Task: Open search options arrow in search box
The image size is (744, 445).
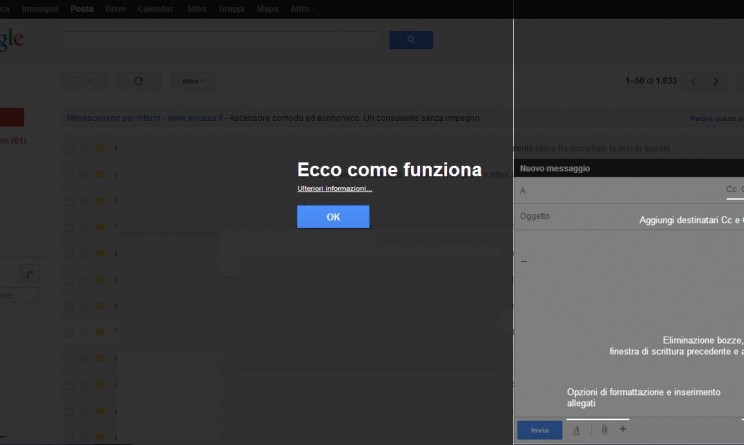Action: point(373,40)
